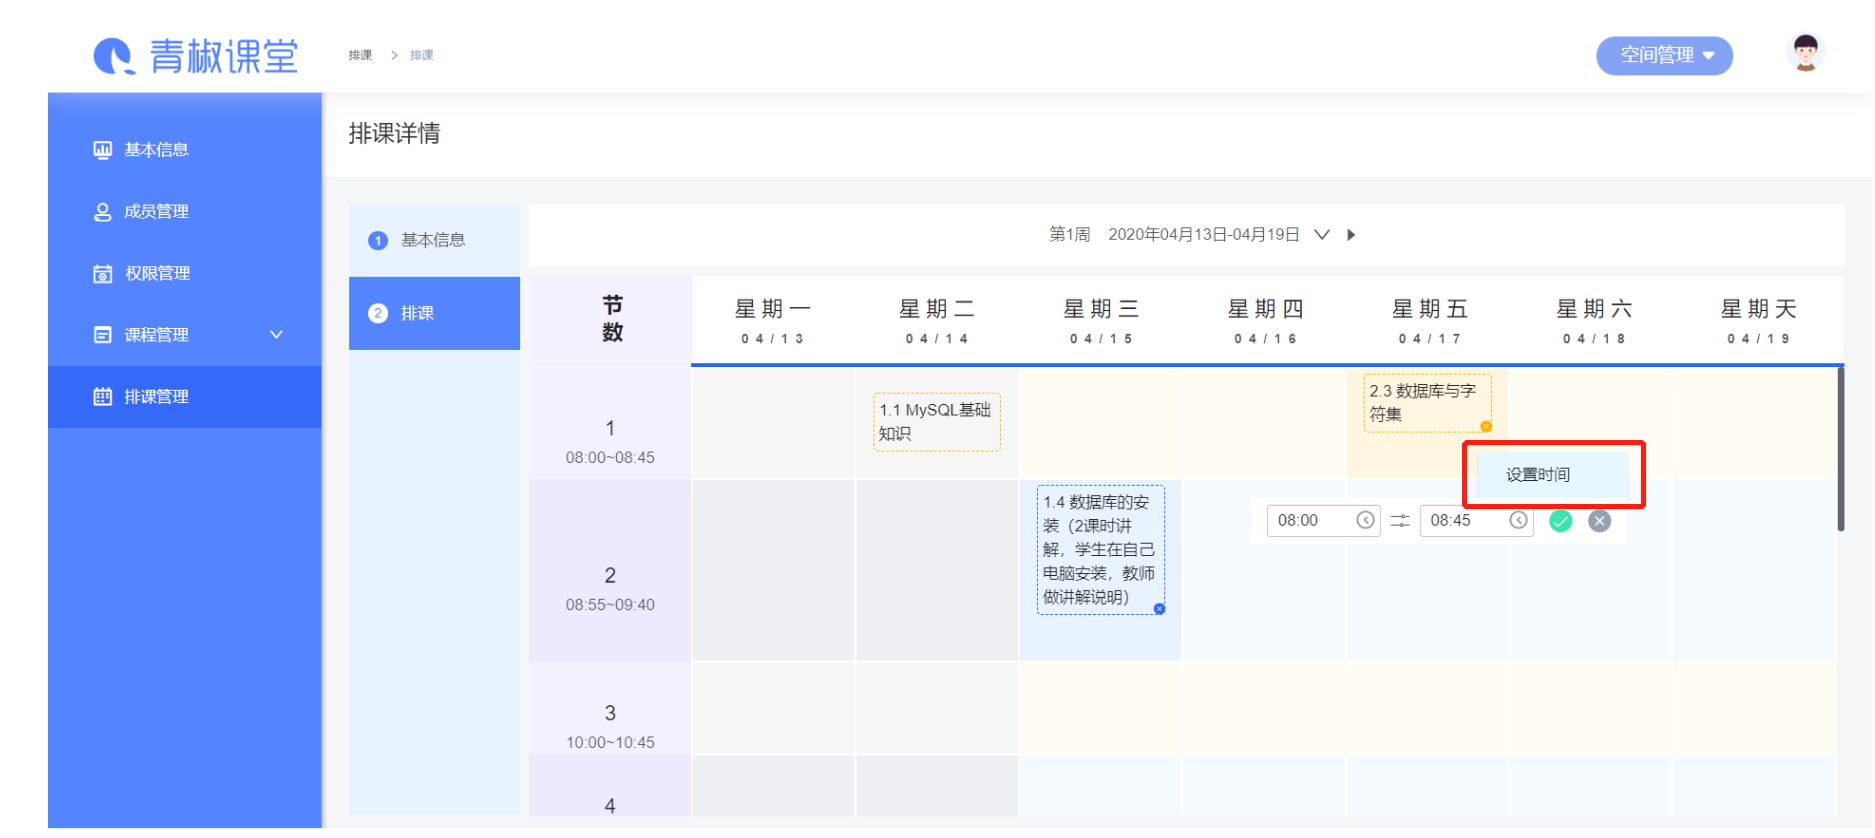
Task: Open 成员管理 in sidebar
Action: pyautogui.click(x=185, y=212)
